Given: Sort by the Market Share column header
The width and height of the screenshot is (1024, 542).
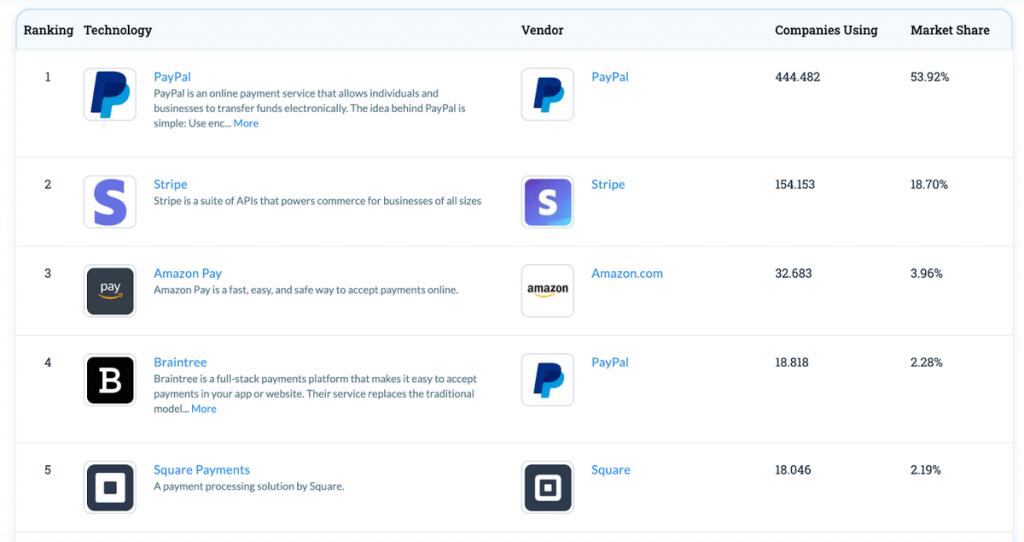Looking at the screenshot, I should point(949,30).
